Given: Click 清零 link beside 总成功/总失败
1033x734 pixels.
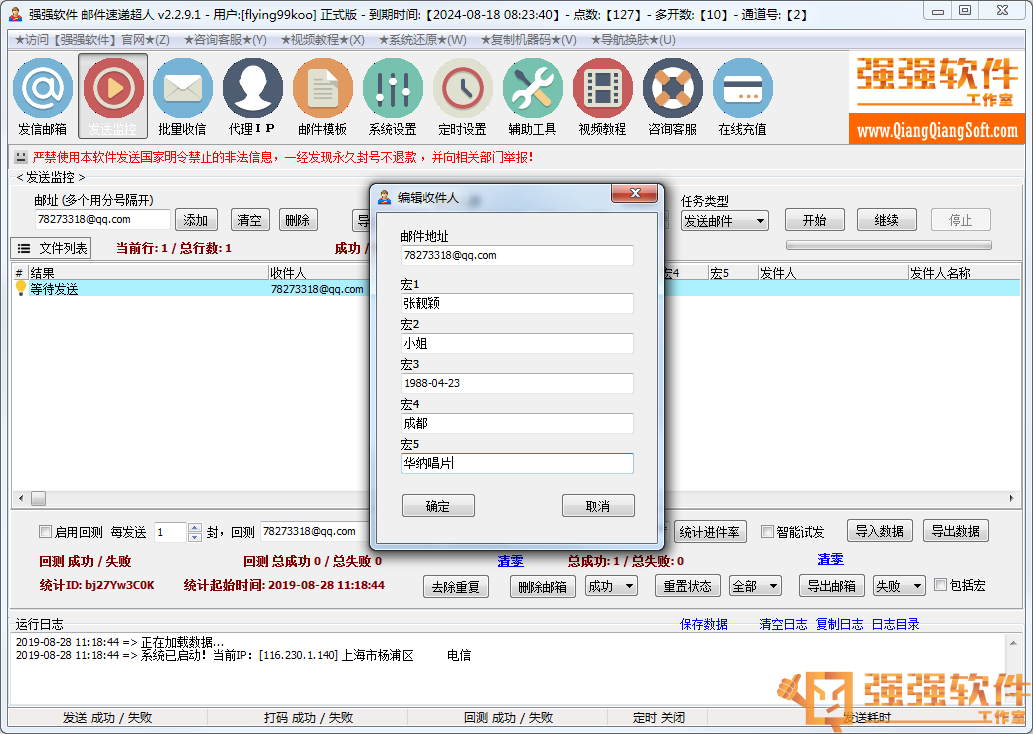Looking at the screenshot, I should 830,559.
